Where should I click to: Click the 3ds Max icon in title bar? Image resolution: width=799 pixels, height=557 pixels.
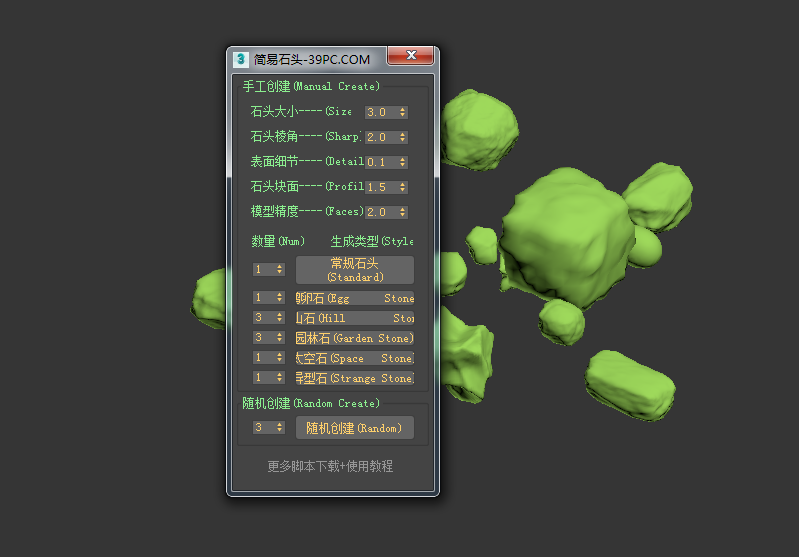241,59
